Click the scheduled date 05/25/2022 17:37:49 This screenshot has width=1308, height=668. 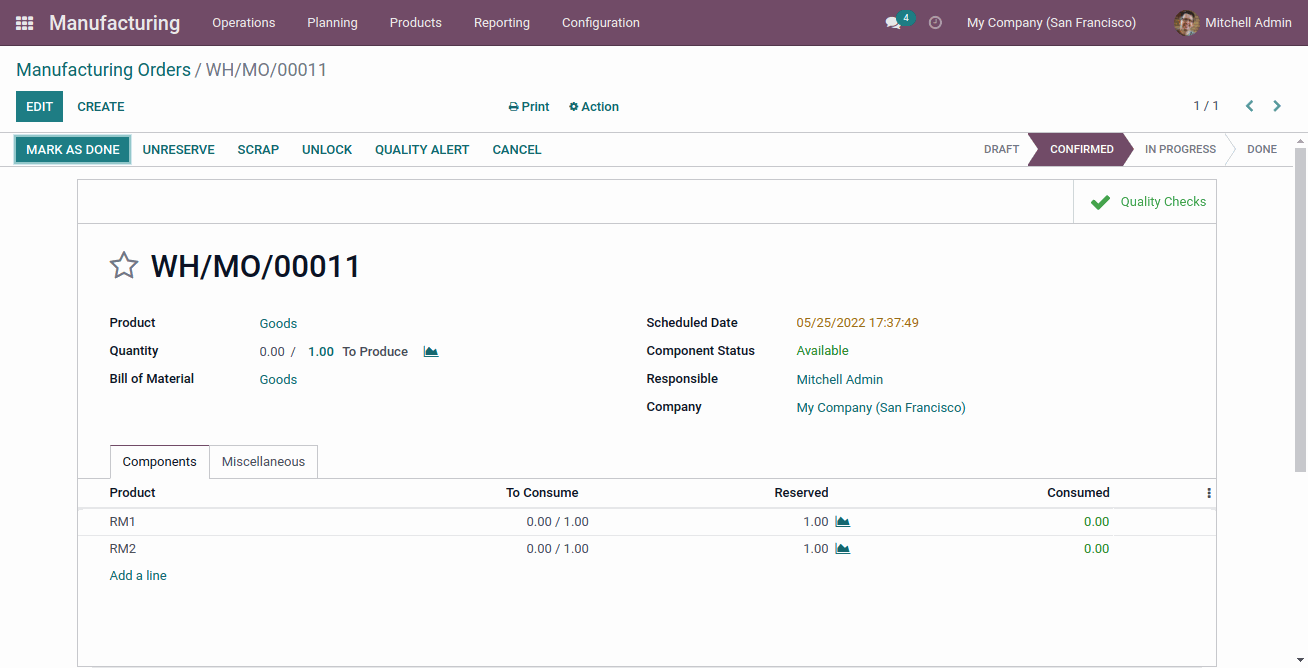pos(857,324)
